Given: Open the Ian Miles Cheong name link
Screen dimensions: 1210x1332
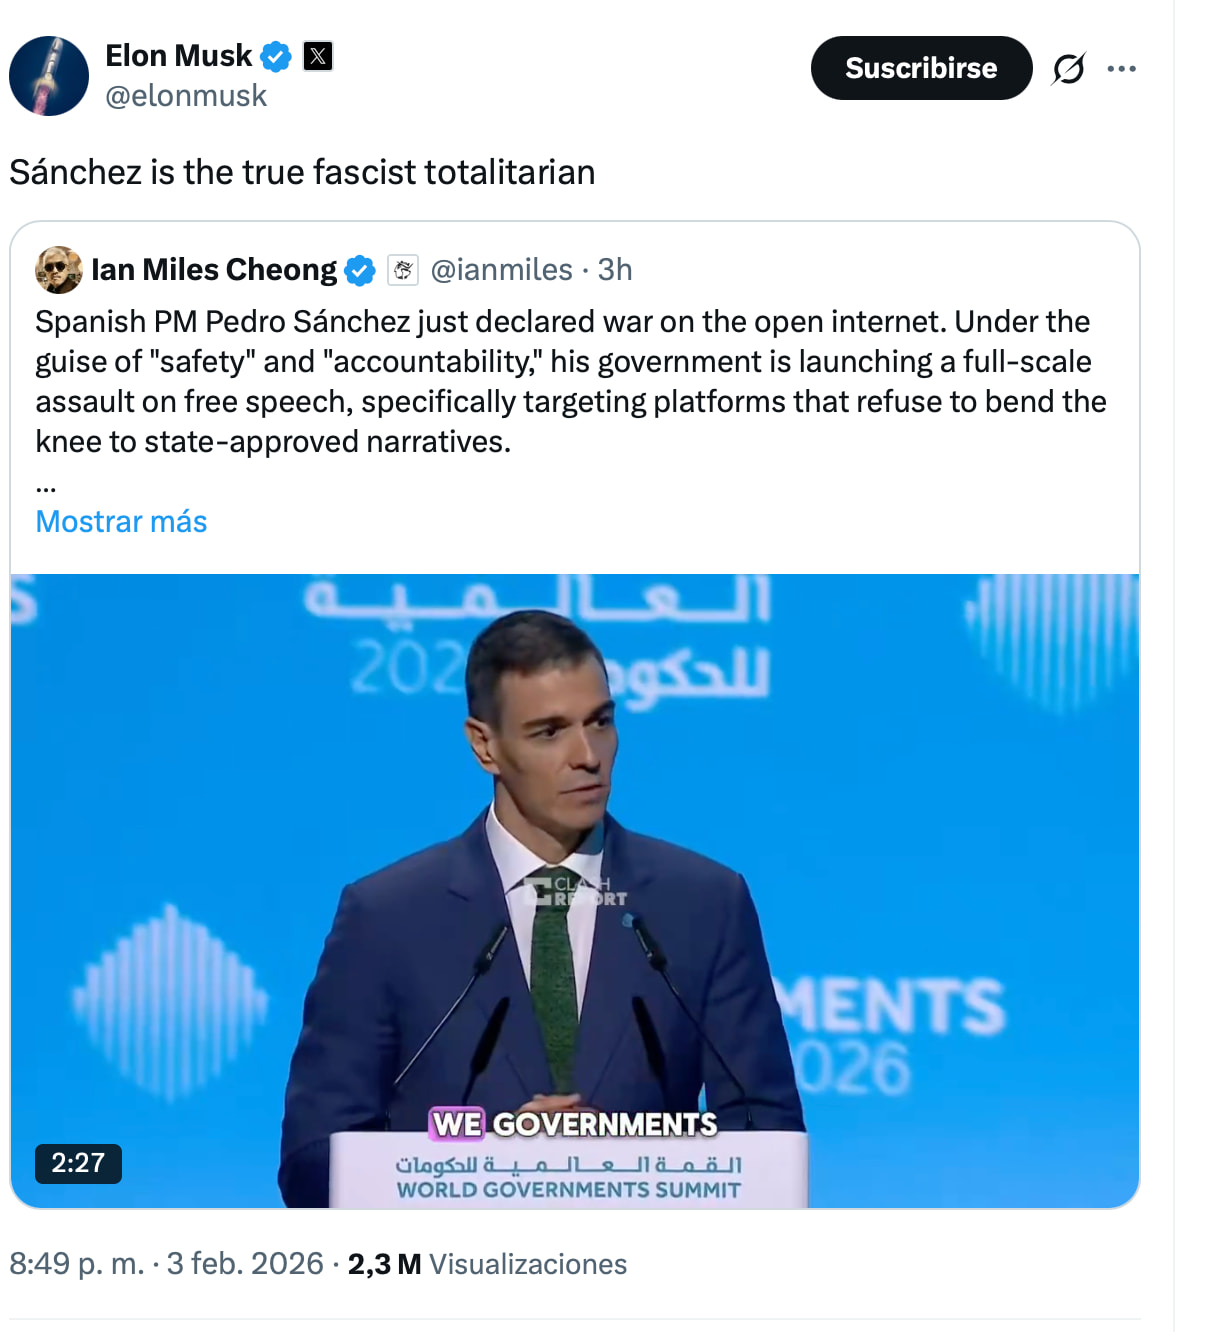Looking at the screenshot, I should tap(214, 270).
